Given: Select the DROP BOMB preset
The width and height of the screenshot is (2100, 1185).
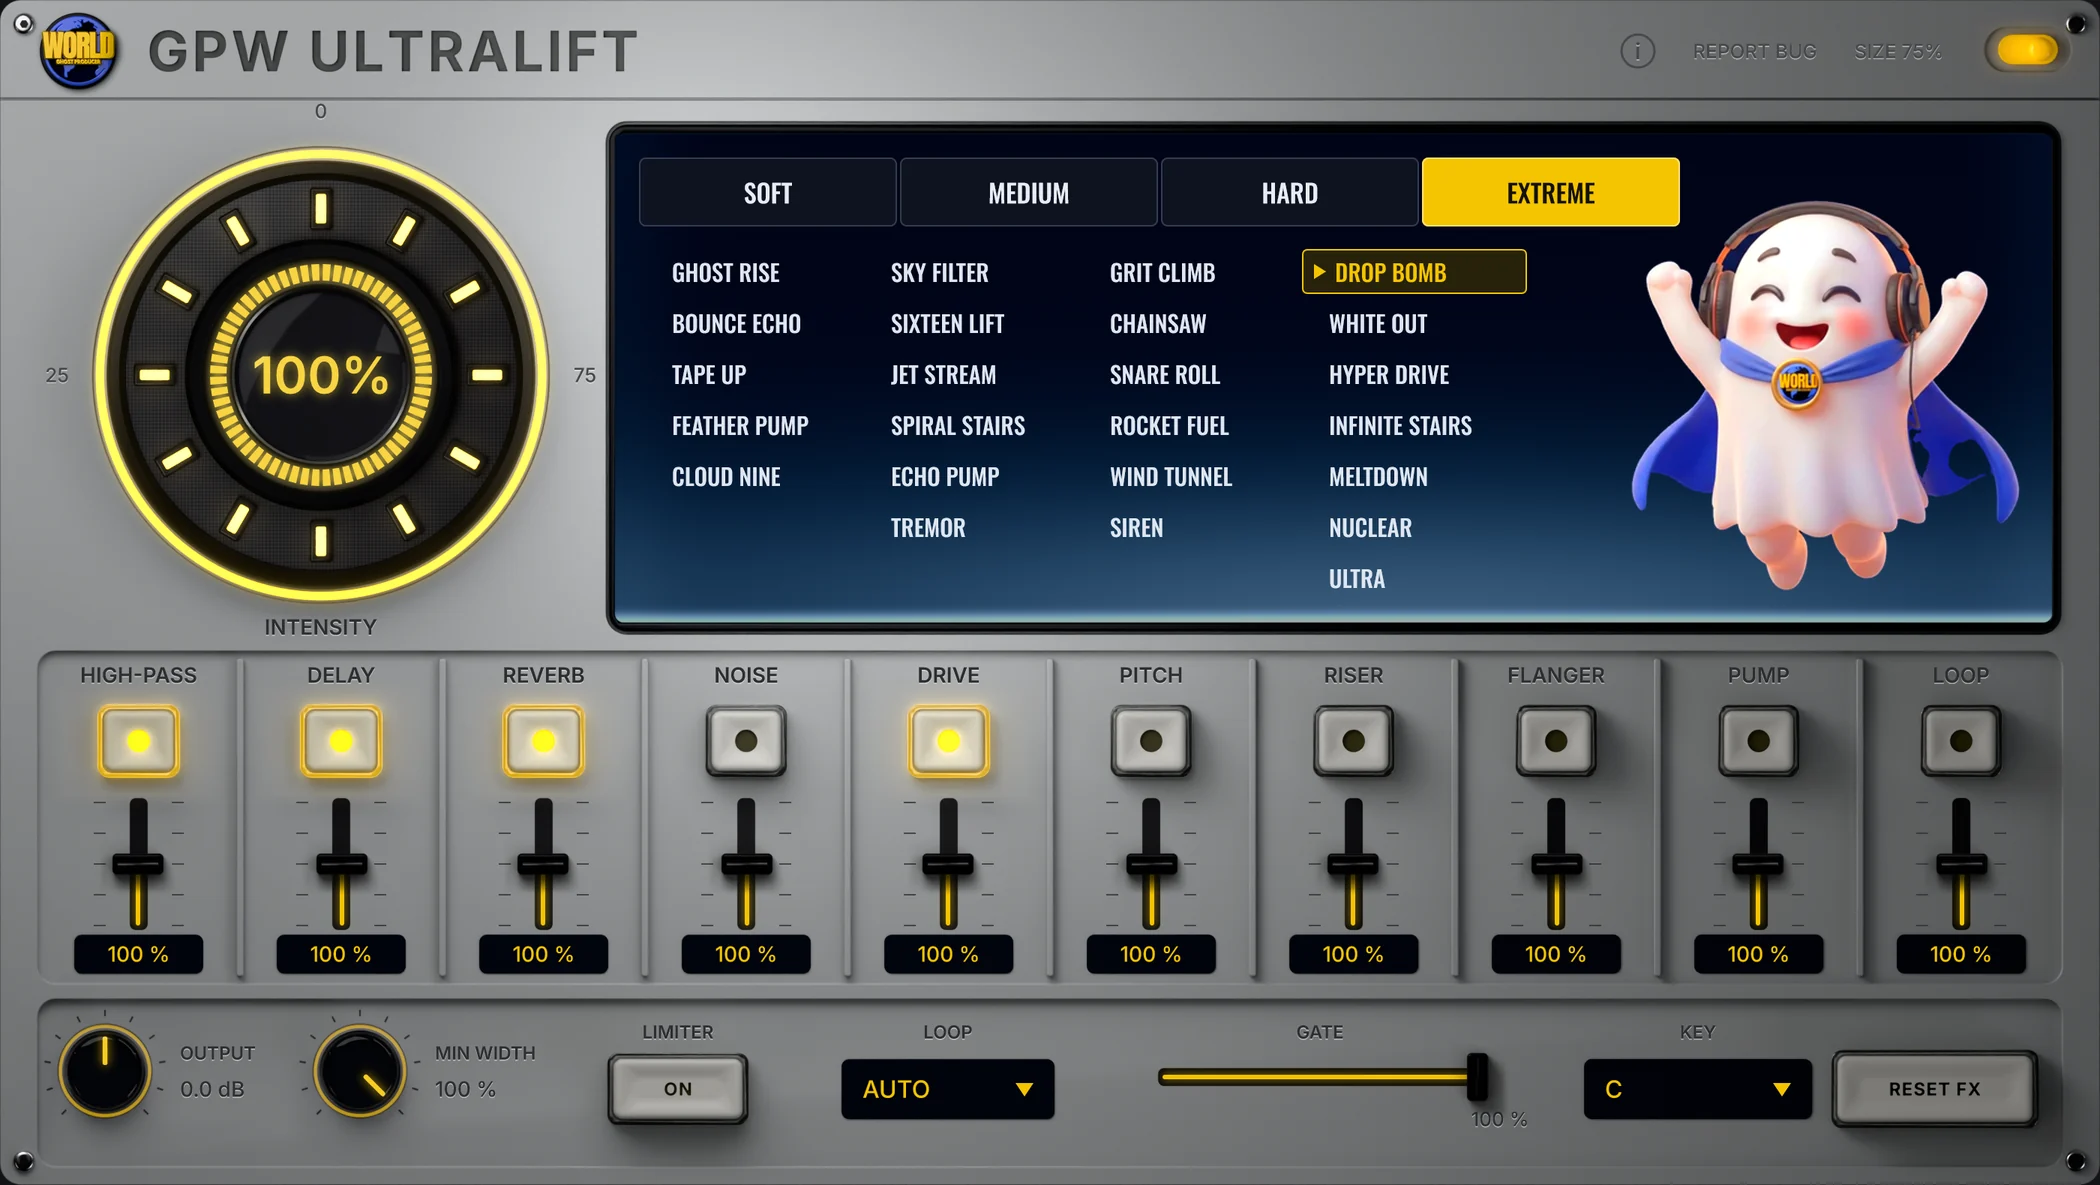Looking at the screenshot, I should click(x=1414, y=272).
